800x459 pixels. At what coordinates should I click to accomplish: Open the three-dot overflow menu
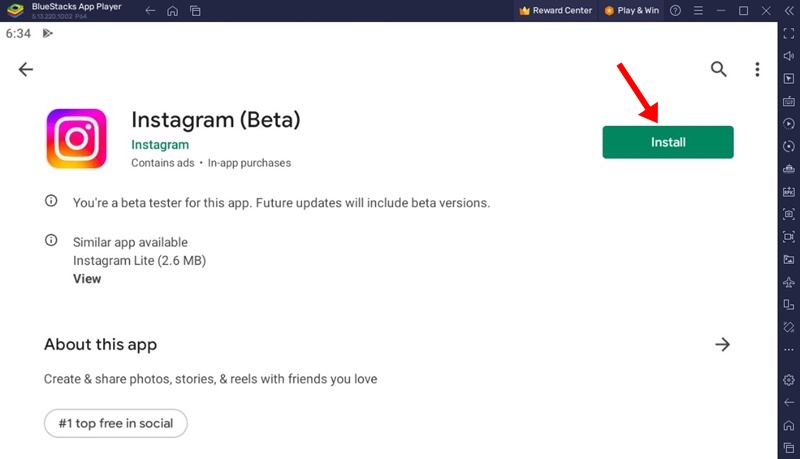tap(757, 69)
